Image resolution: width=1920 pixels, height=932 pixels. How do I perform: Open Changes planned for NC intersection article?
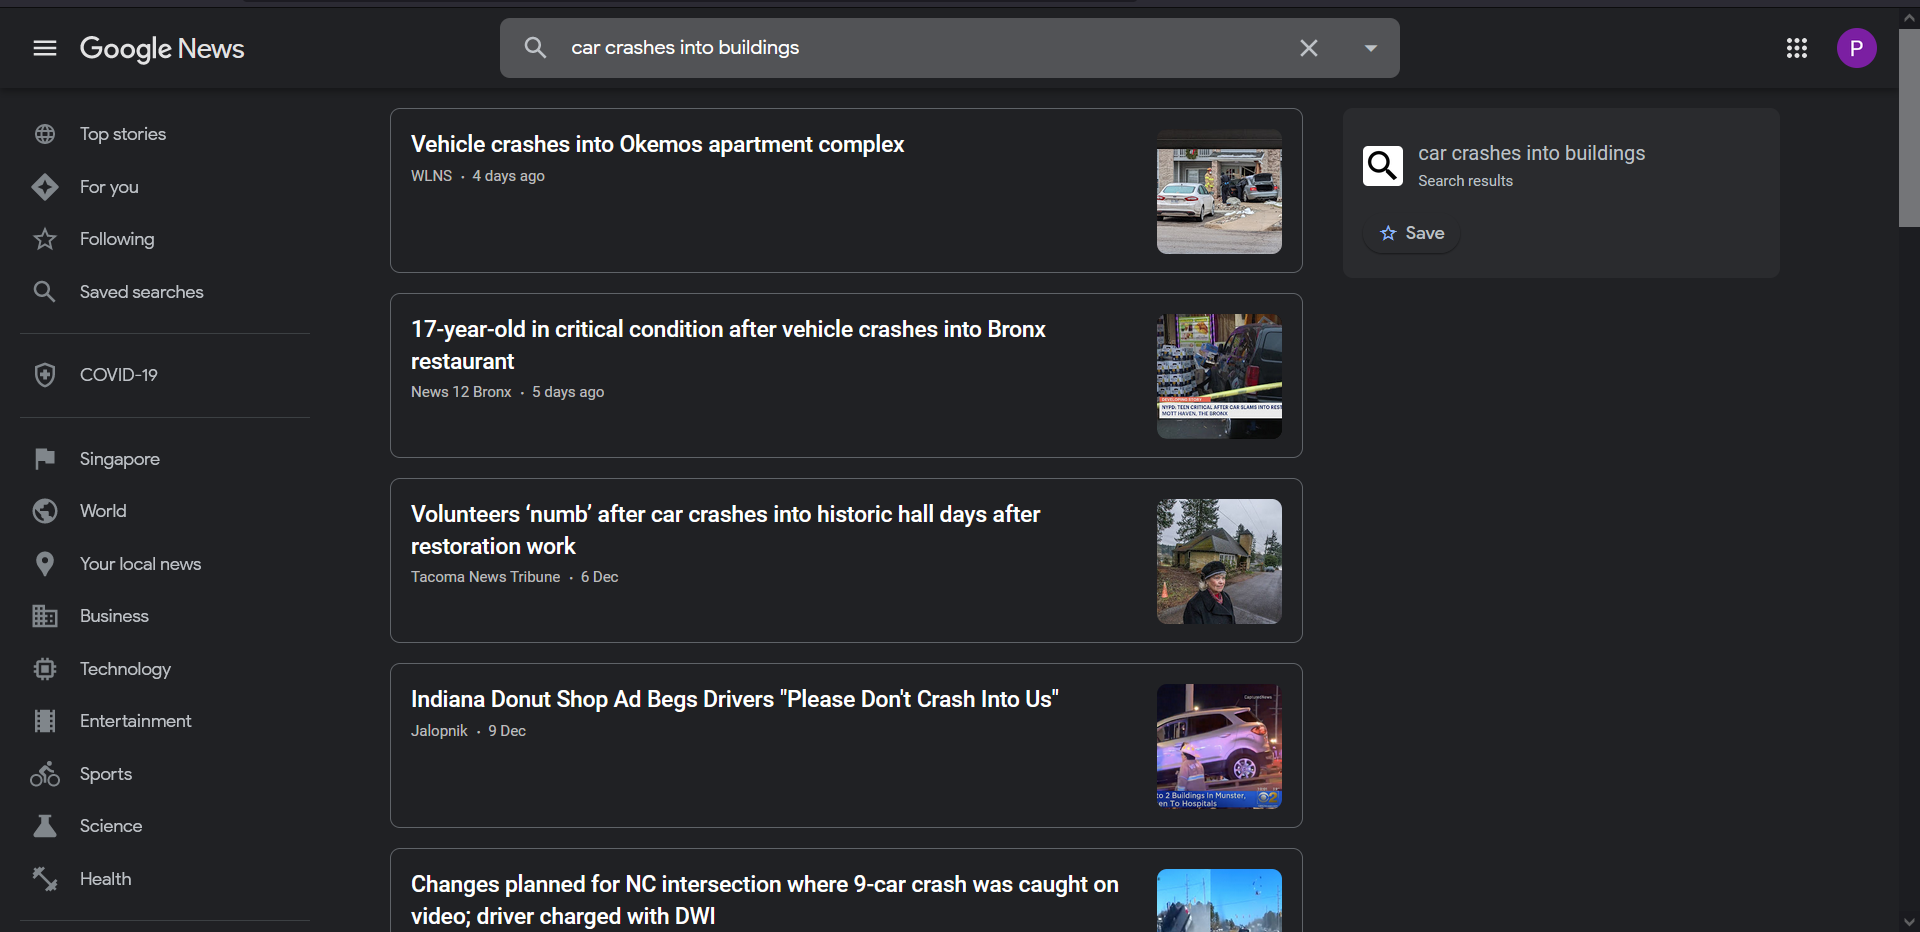765,900
